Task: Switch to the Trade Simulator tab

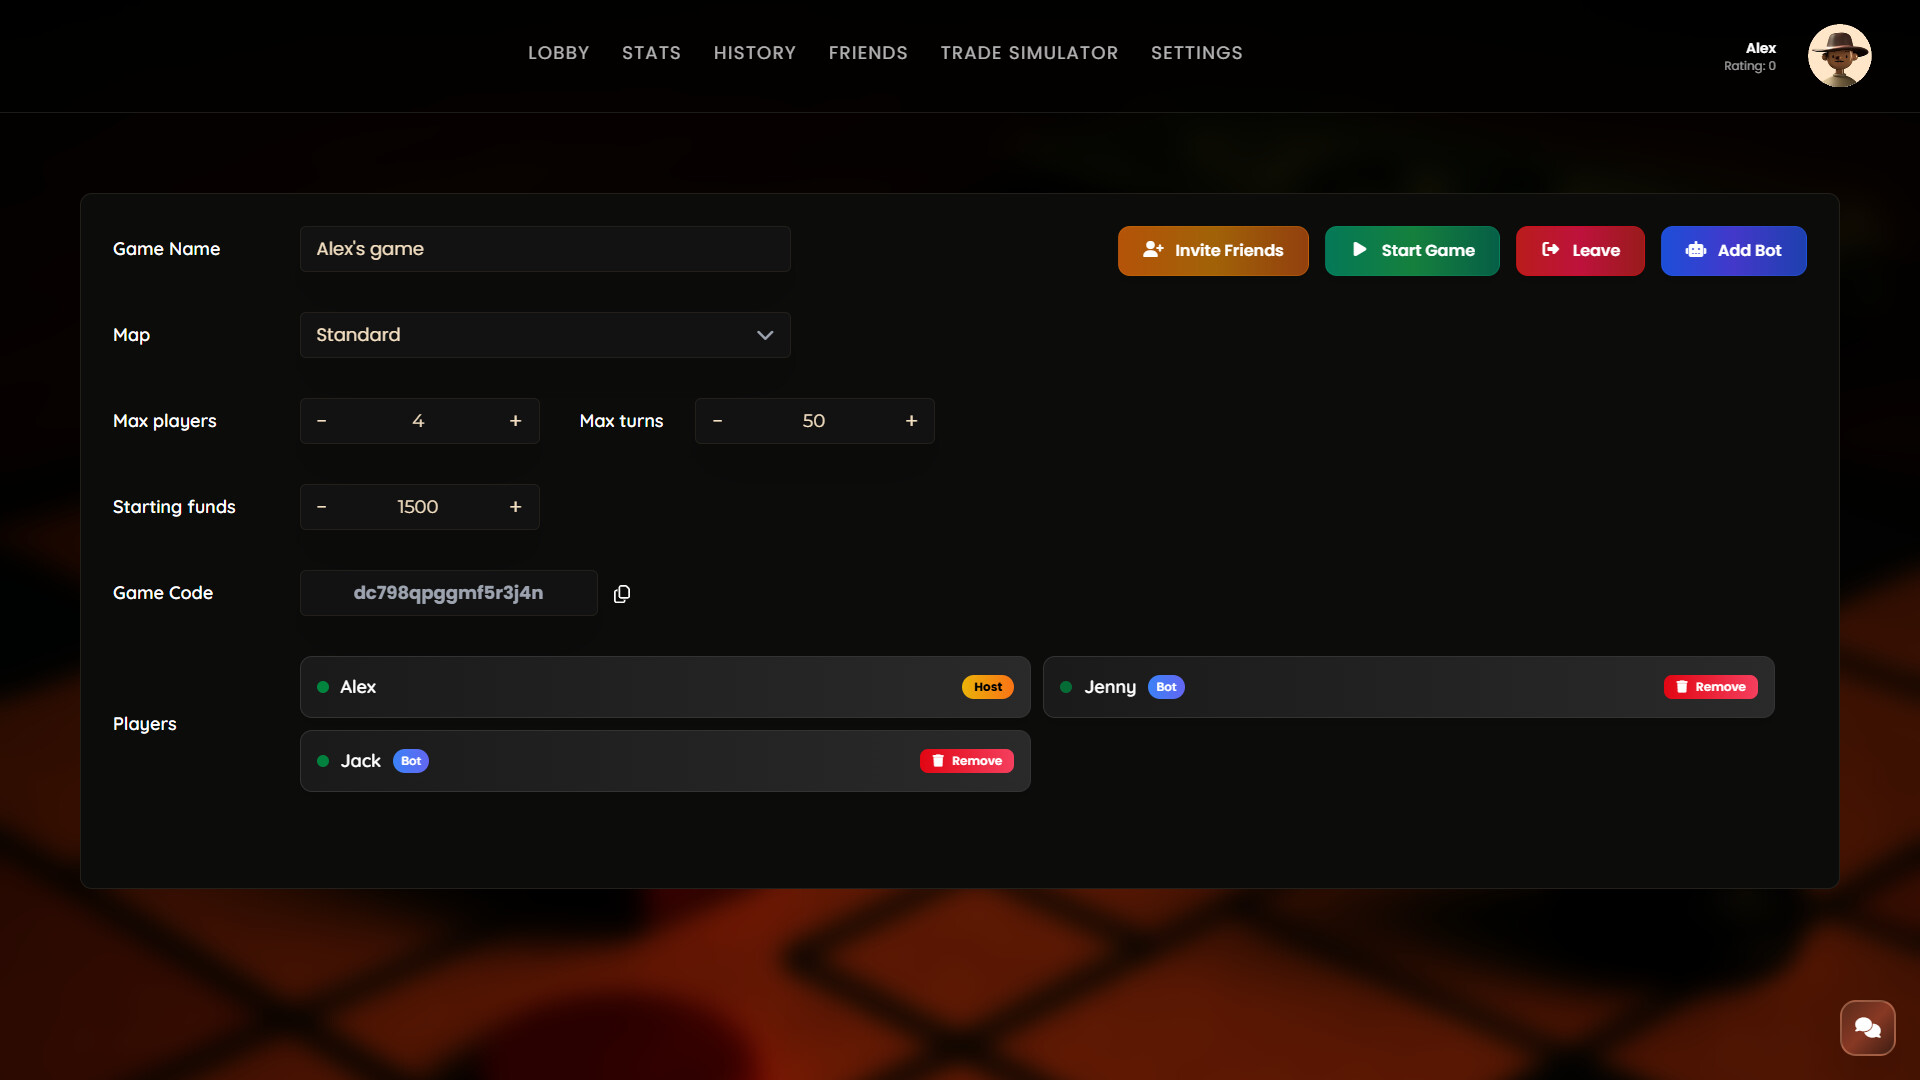Action: [1029, 53]
